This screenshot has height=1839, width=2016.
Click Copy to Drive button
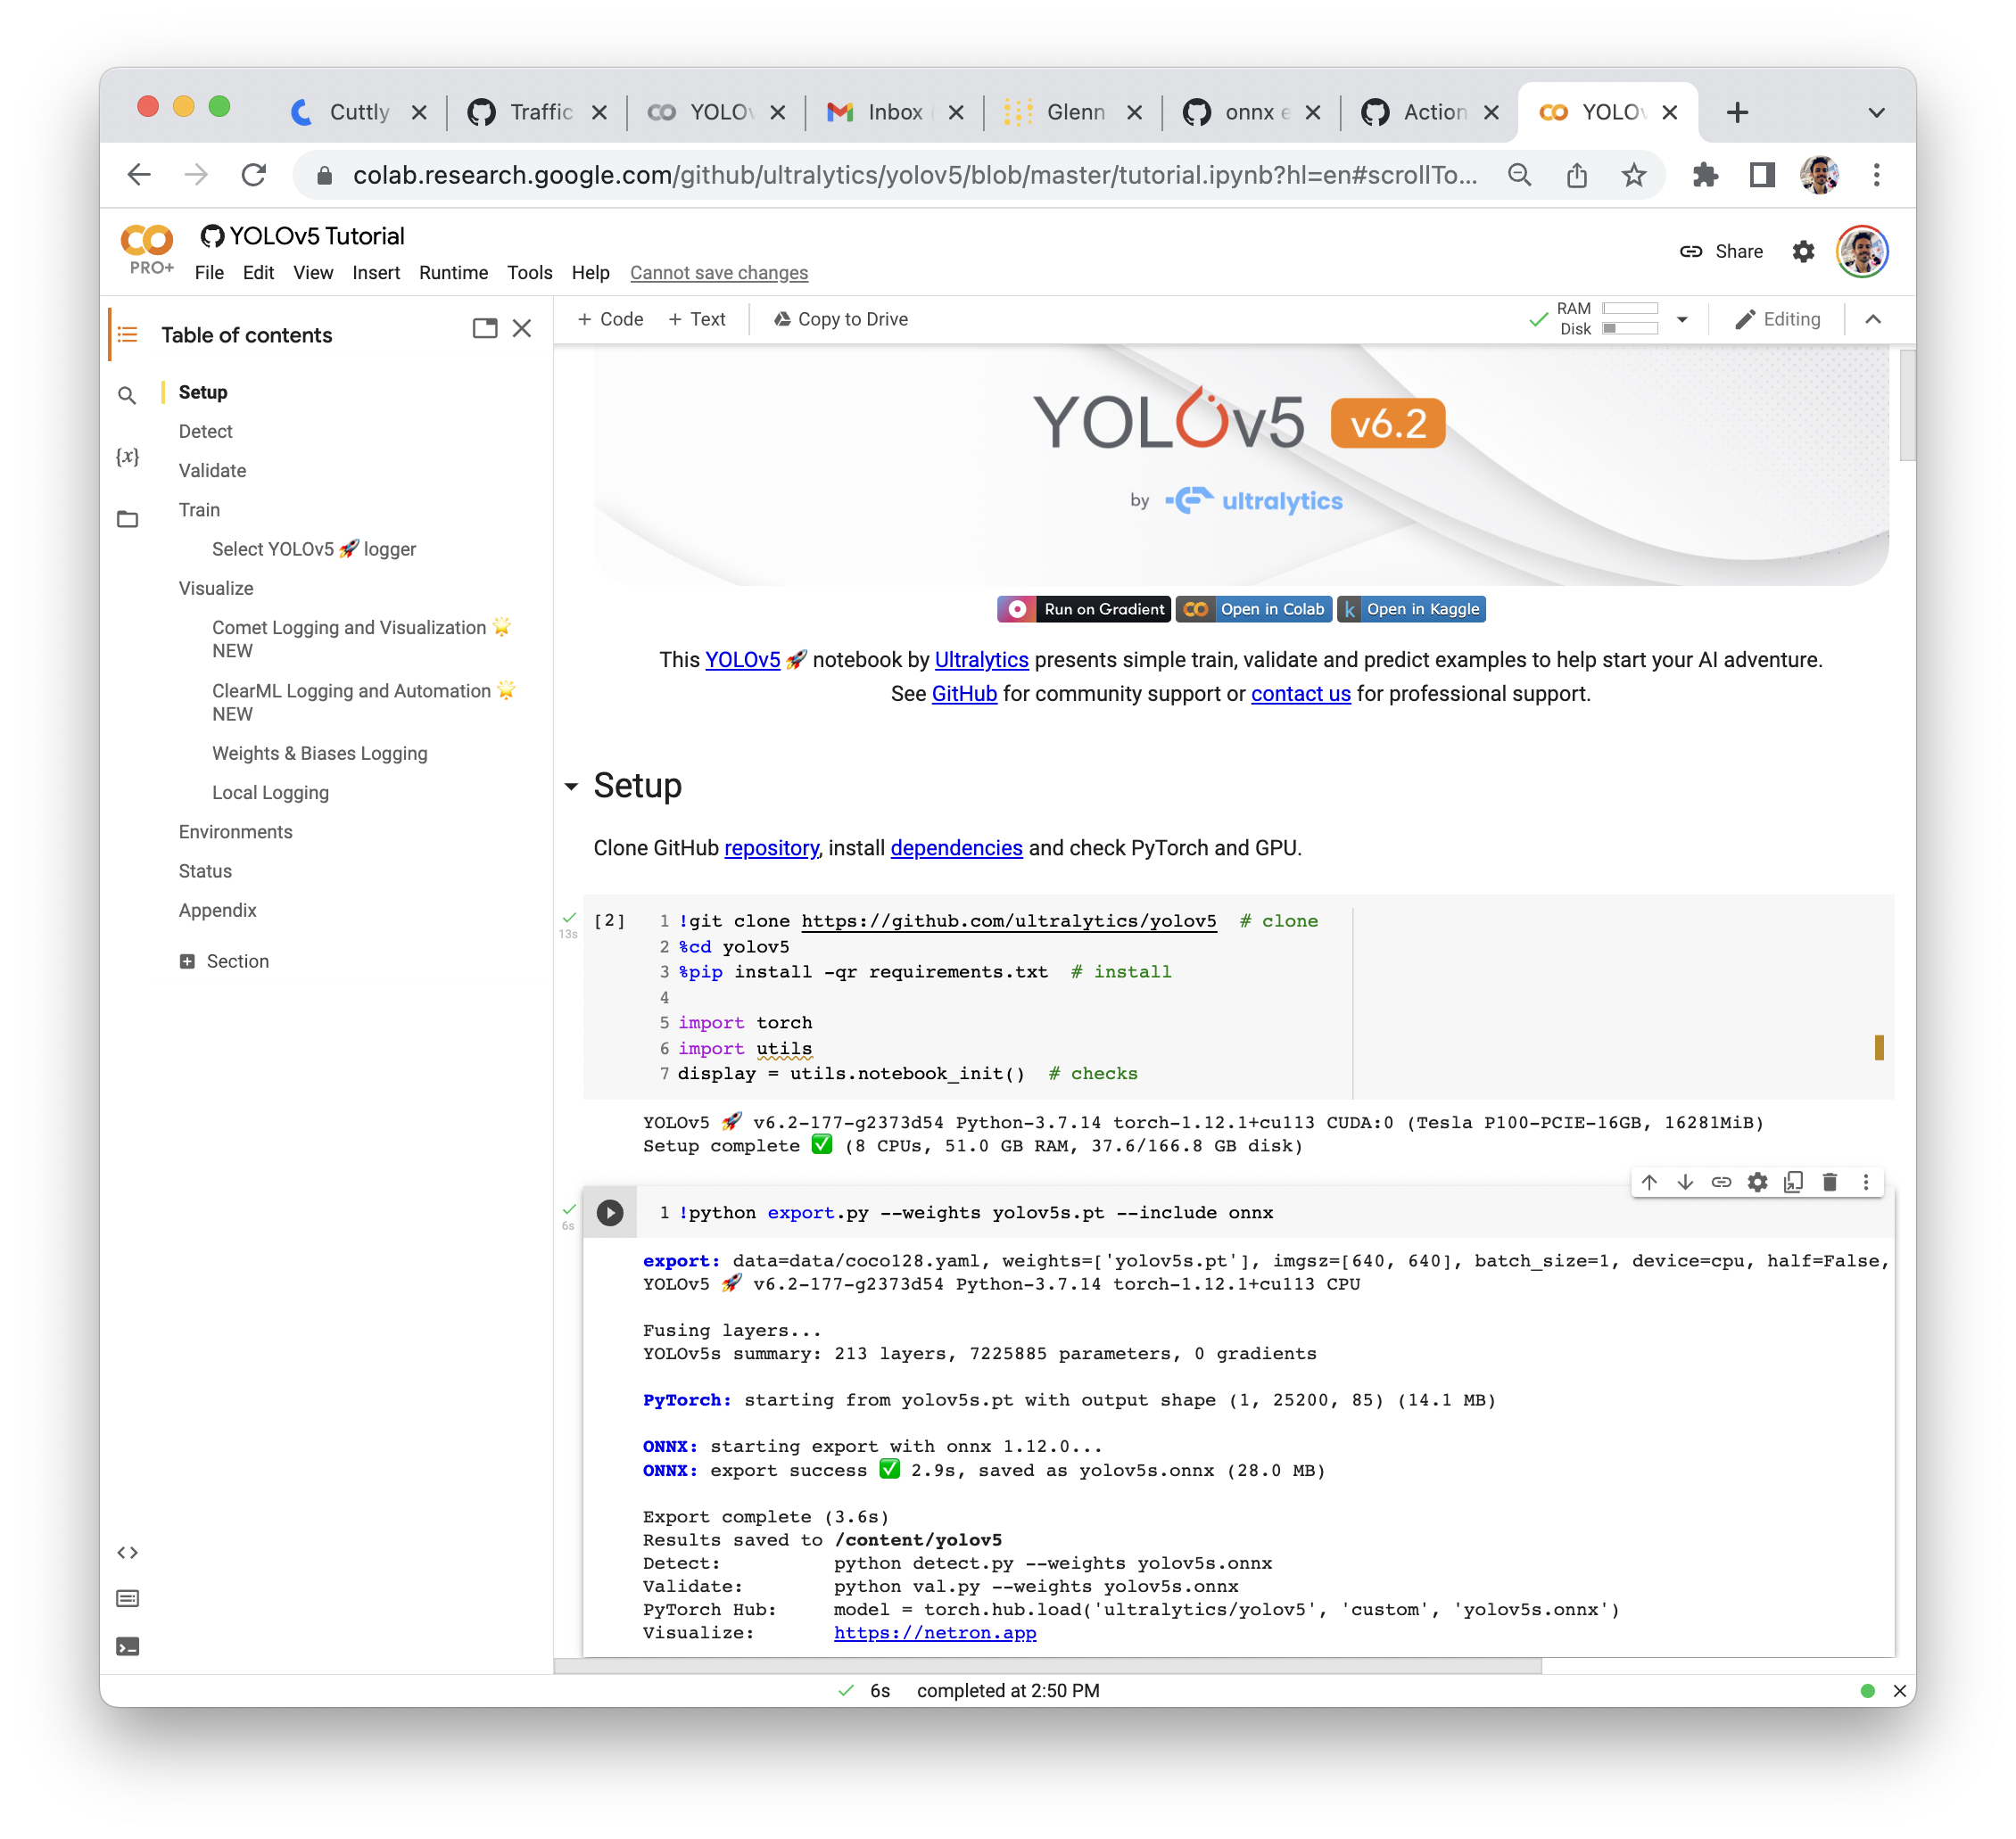[840, 319]
